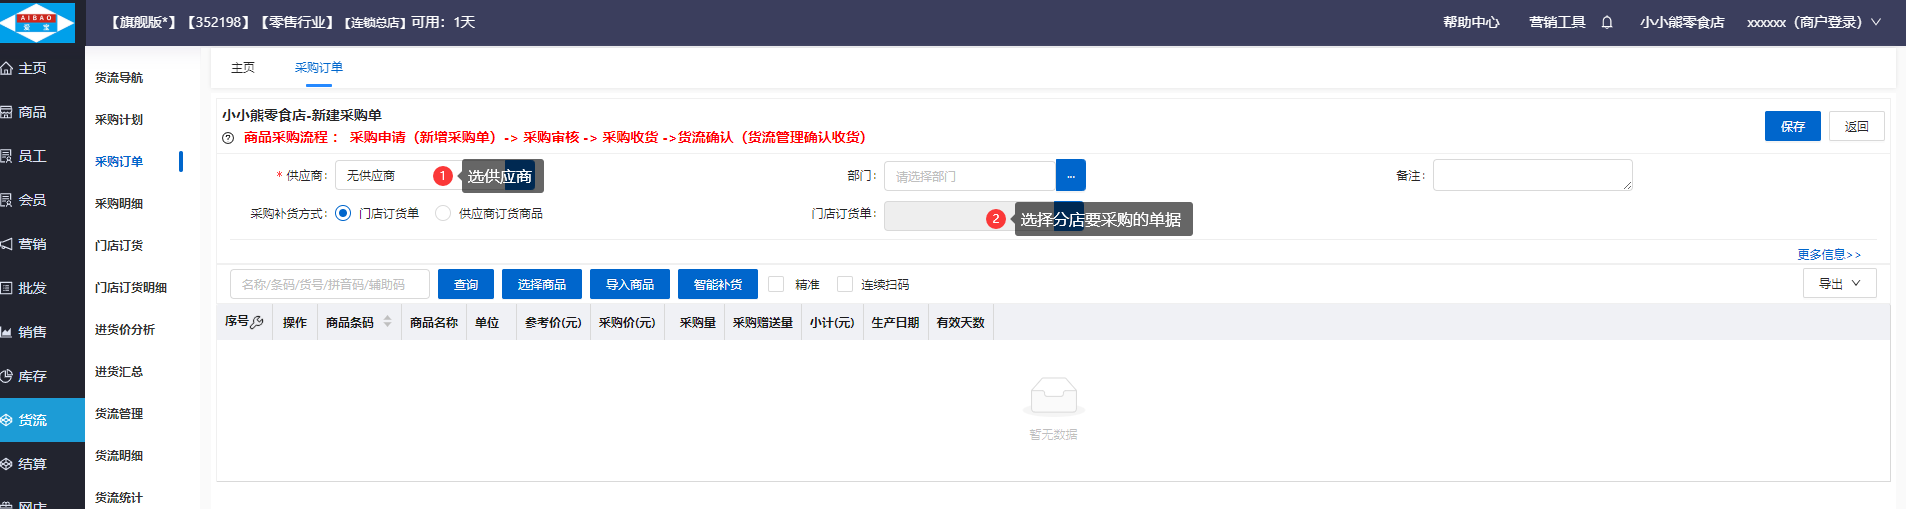The width and height of the screenshot is (1906, 509).
Task: Enable the 精准 checkbox
Action: click(776, 284)
